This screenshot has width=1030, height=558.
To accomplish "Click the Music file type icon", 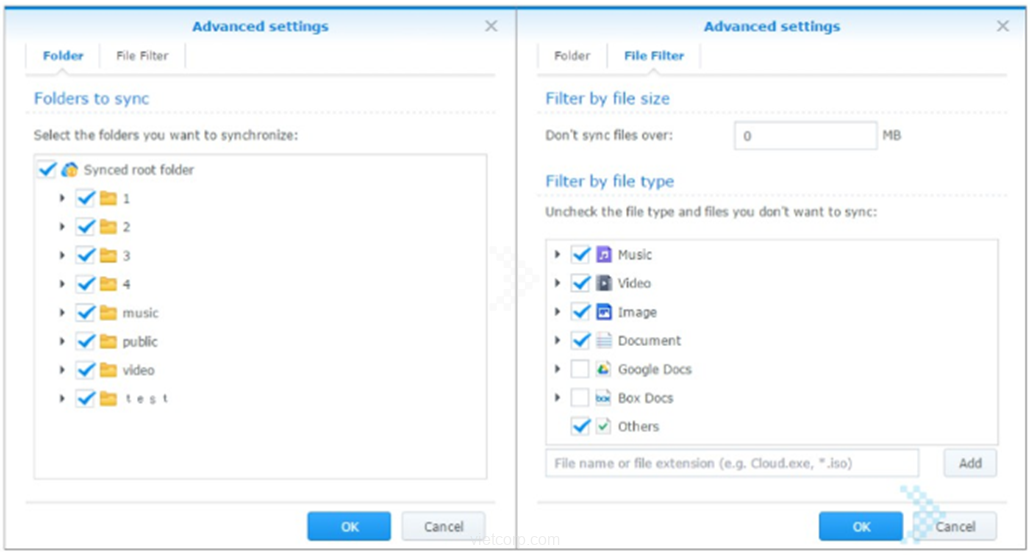I will coord(603,255).
